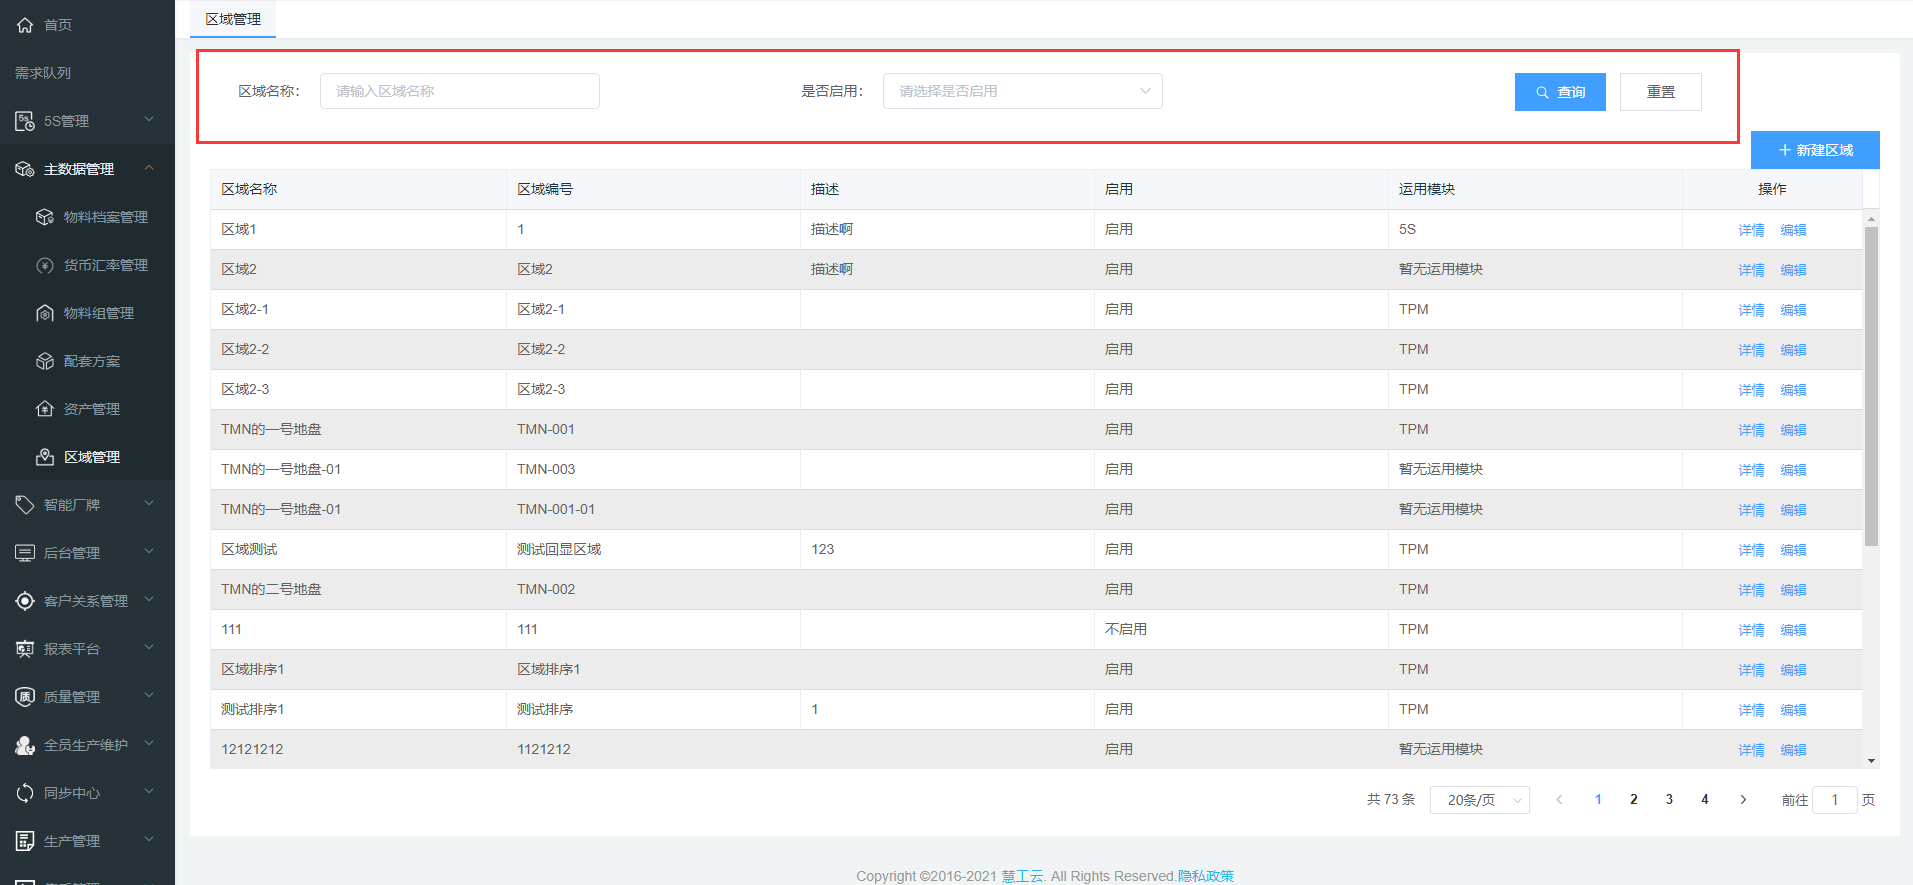The width and height of the screenshot is (1913, 885).
Task: Click the 报表平台 chart icon
Action: (25, 649)
